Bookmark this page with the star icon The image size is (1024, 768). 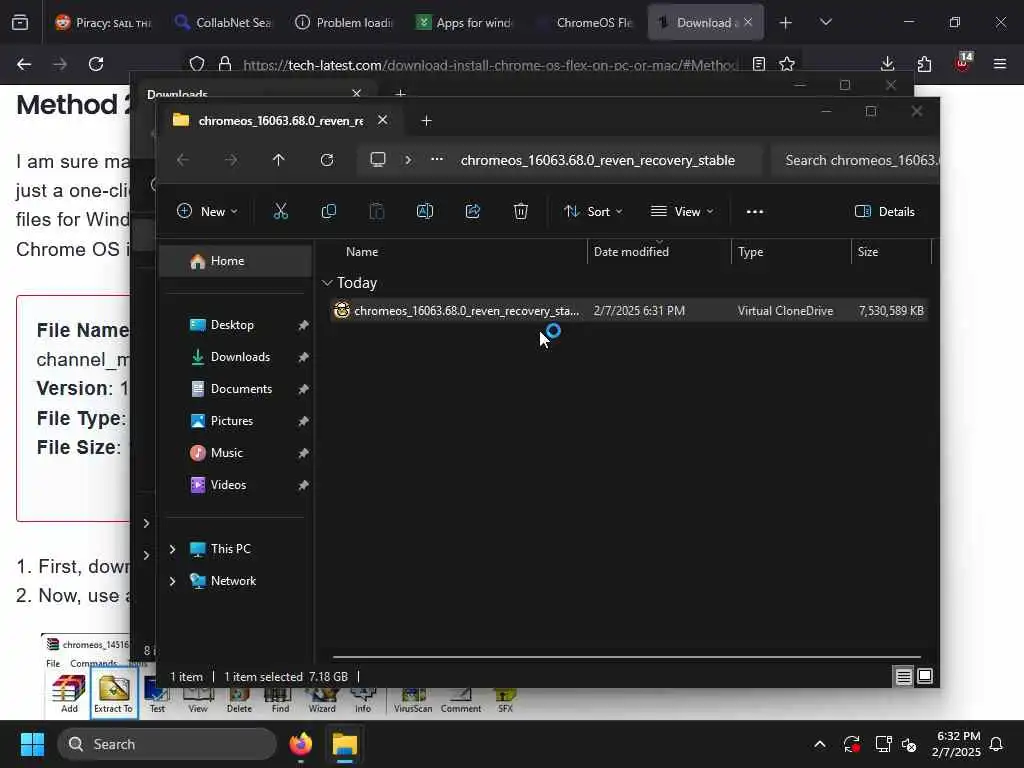coord(787,64)
